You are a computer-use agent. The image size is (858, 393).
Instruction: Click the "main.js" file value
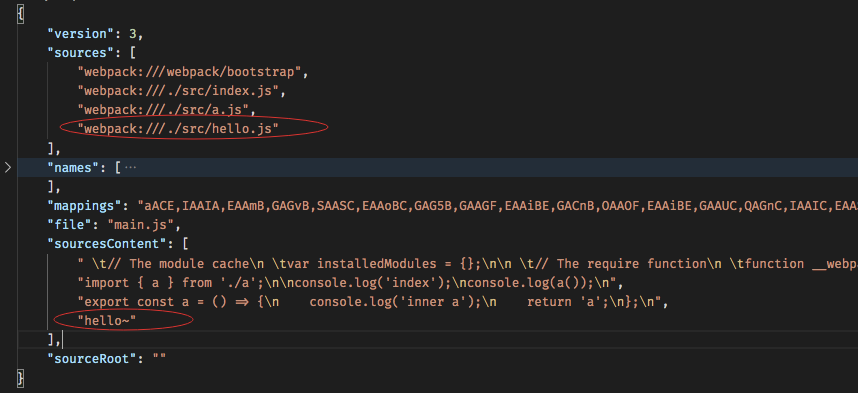(x=140, y=225)
